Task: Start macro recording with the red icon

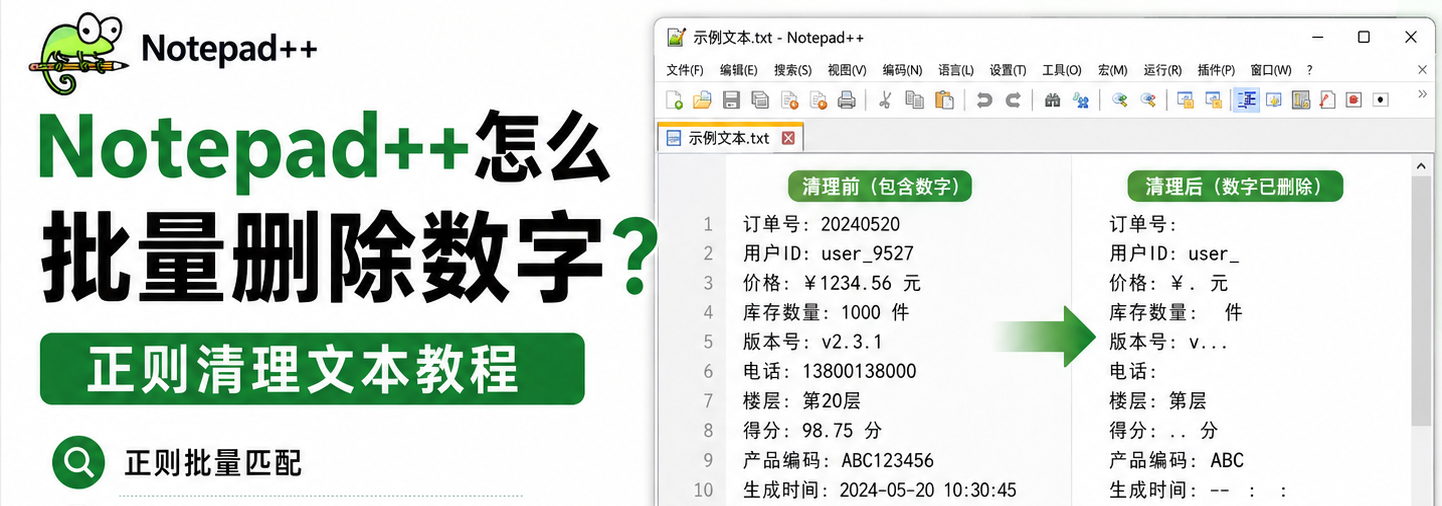Action: [x=1355, y=99]
